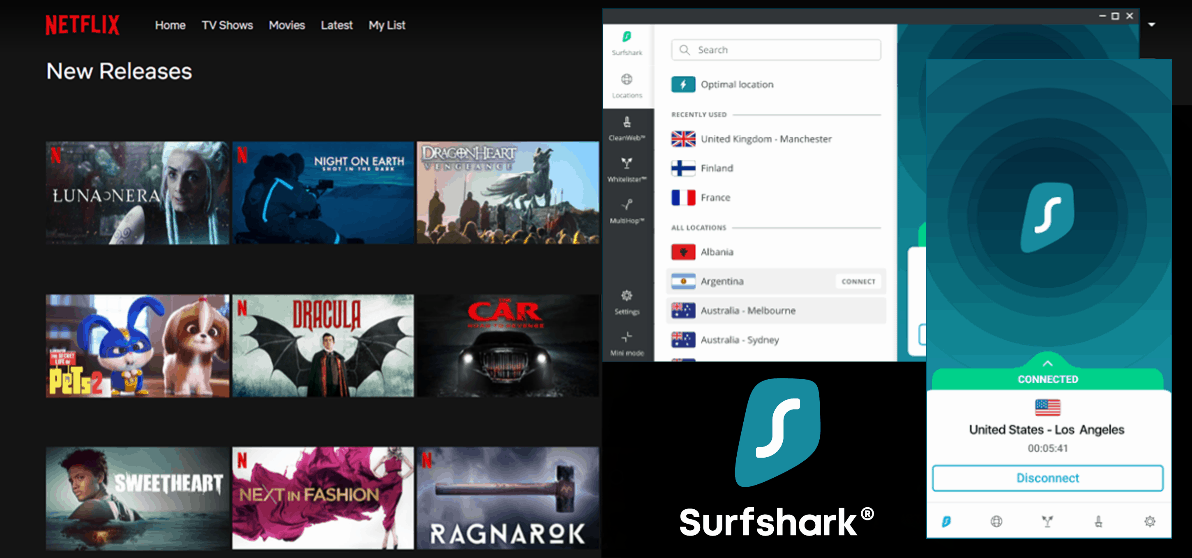Click the France flag icon

coord(683,198)
